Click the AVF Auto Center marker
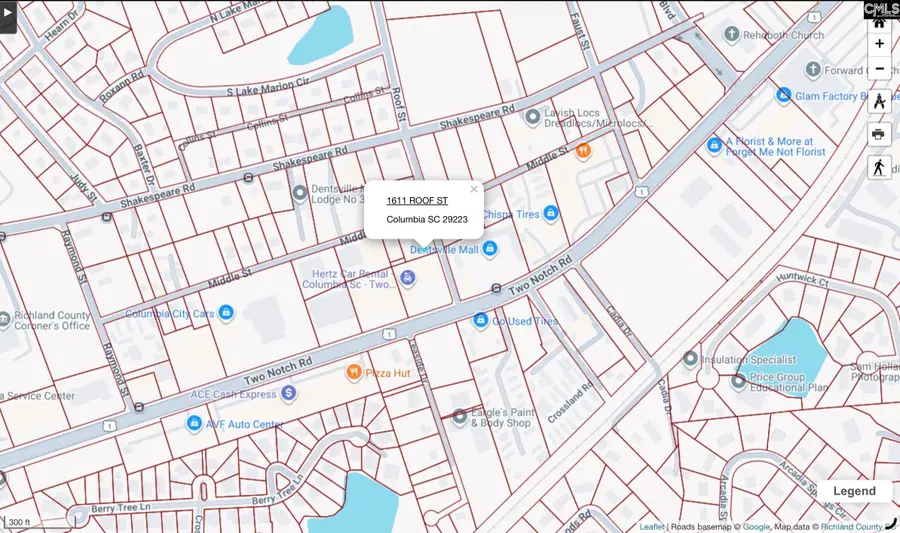900x533 pixels. coord(195,424)
